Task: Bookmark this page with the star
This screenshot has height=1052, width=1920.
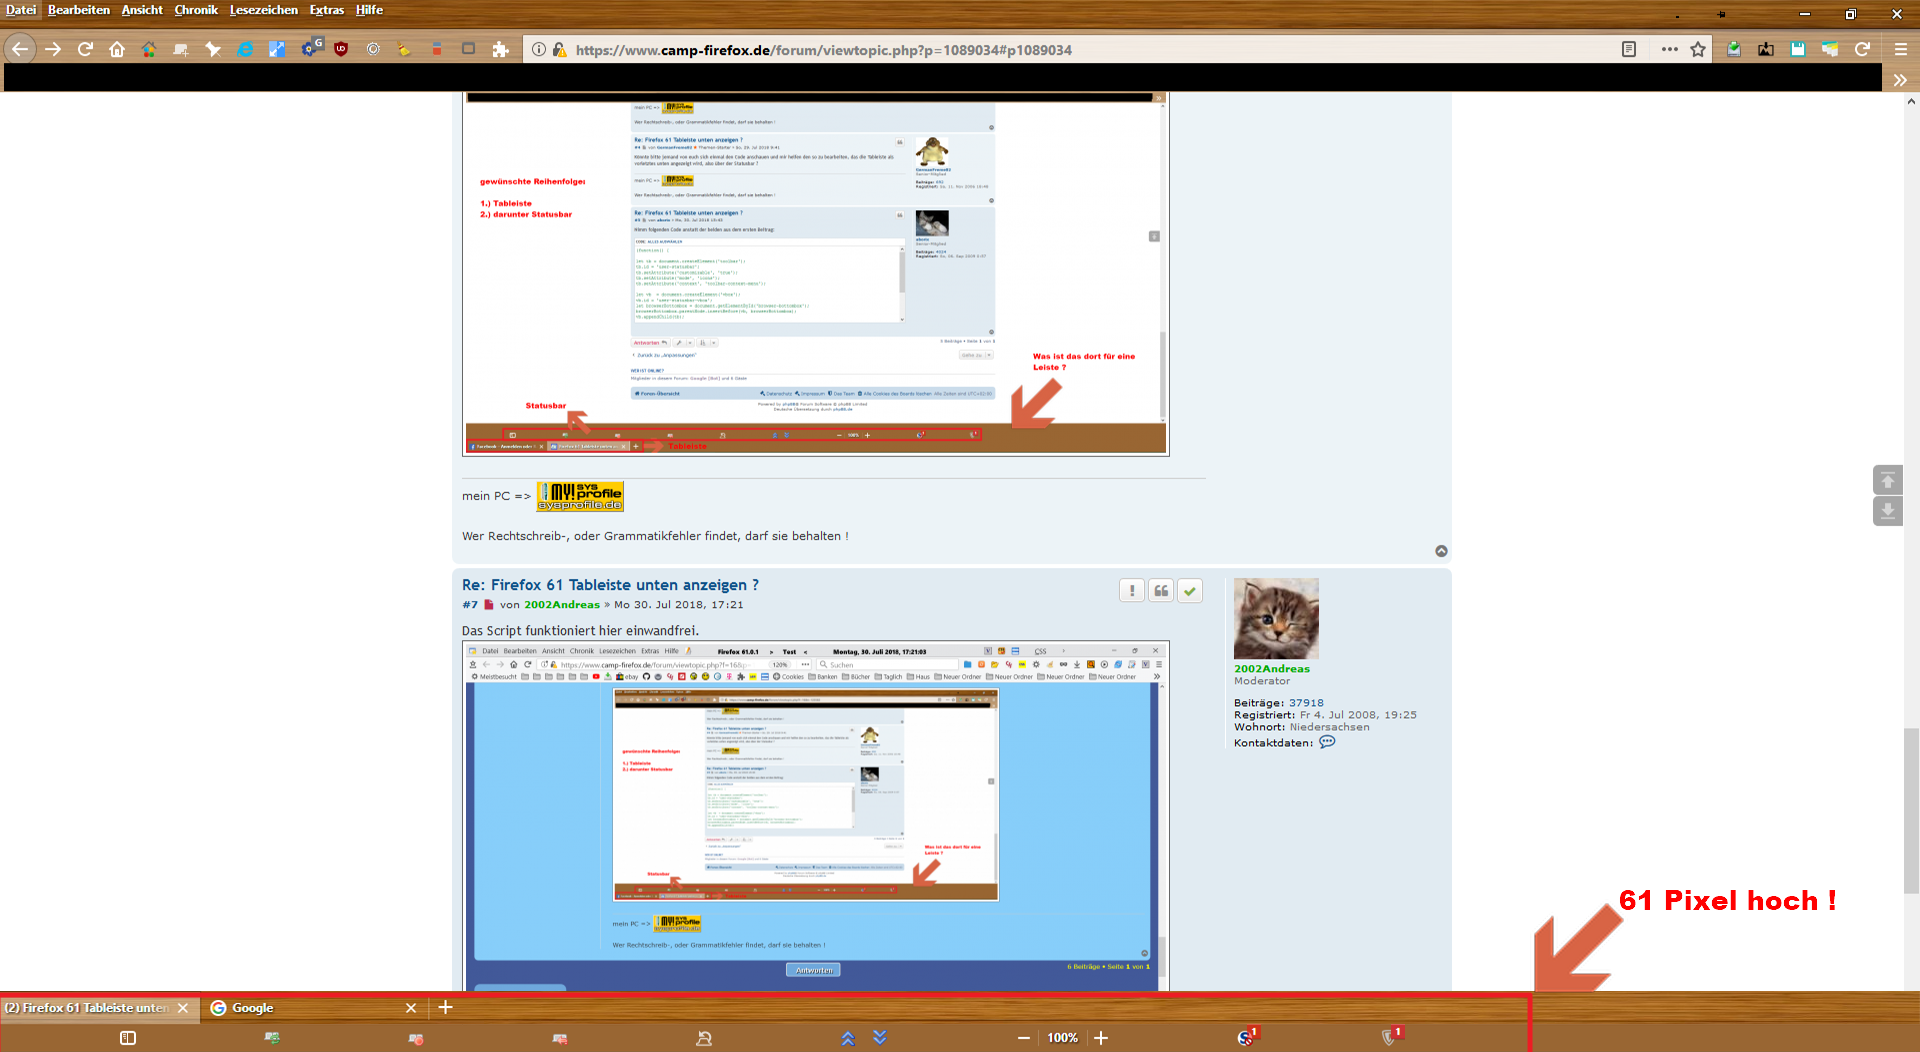Action: tap(1698, 49)
